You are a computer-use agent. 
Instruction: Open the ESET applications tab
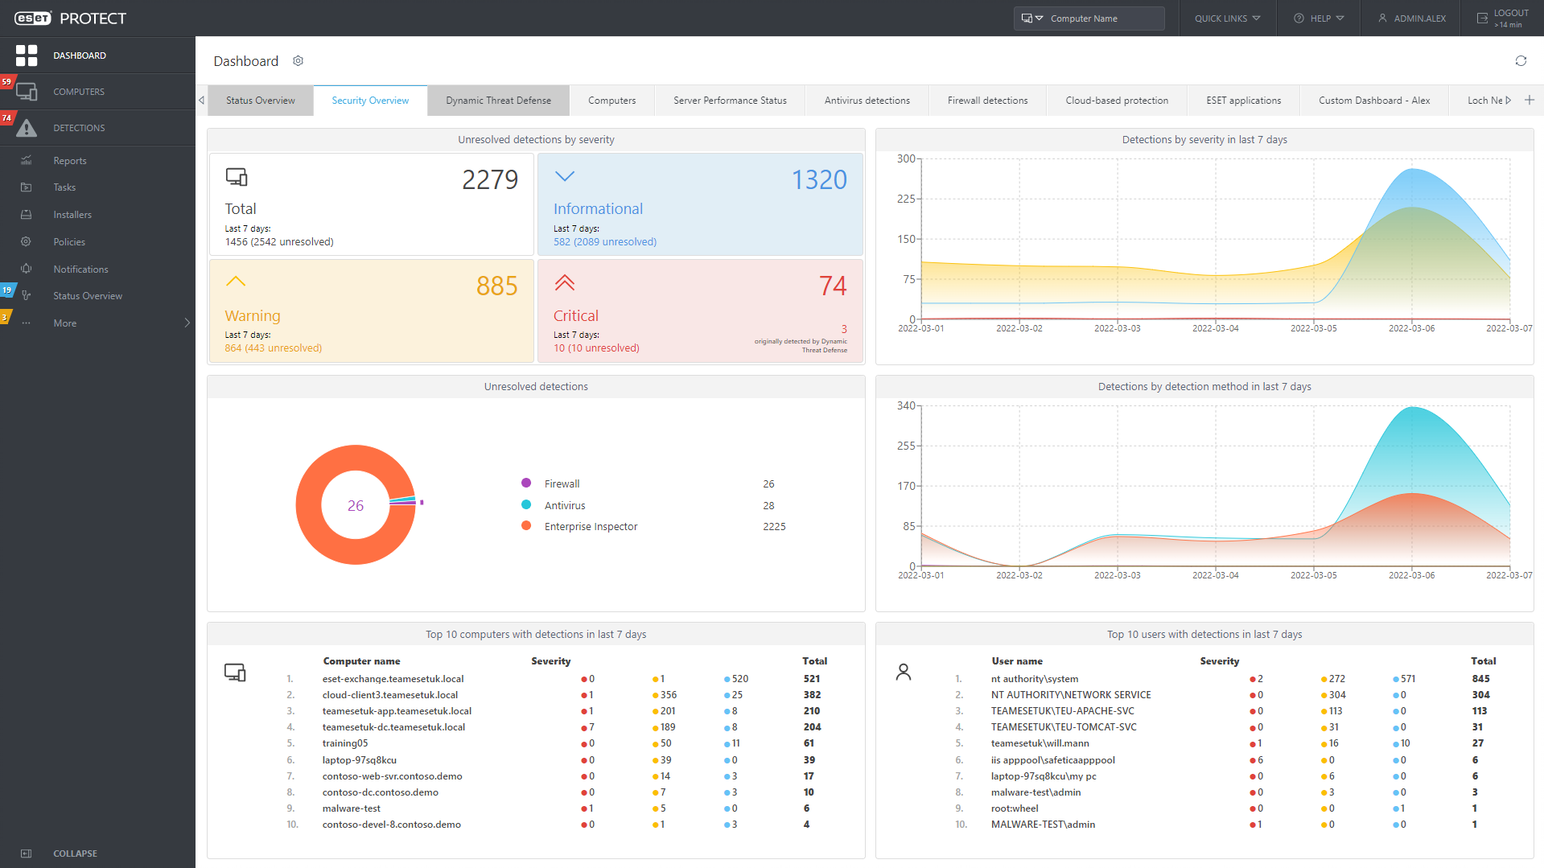point(1243,100)
